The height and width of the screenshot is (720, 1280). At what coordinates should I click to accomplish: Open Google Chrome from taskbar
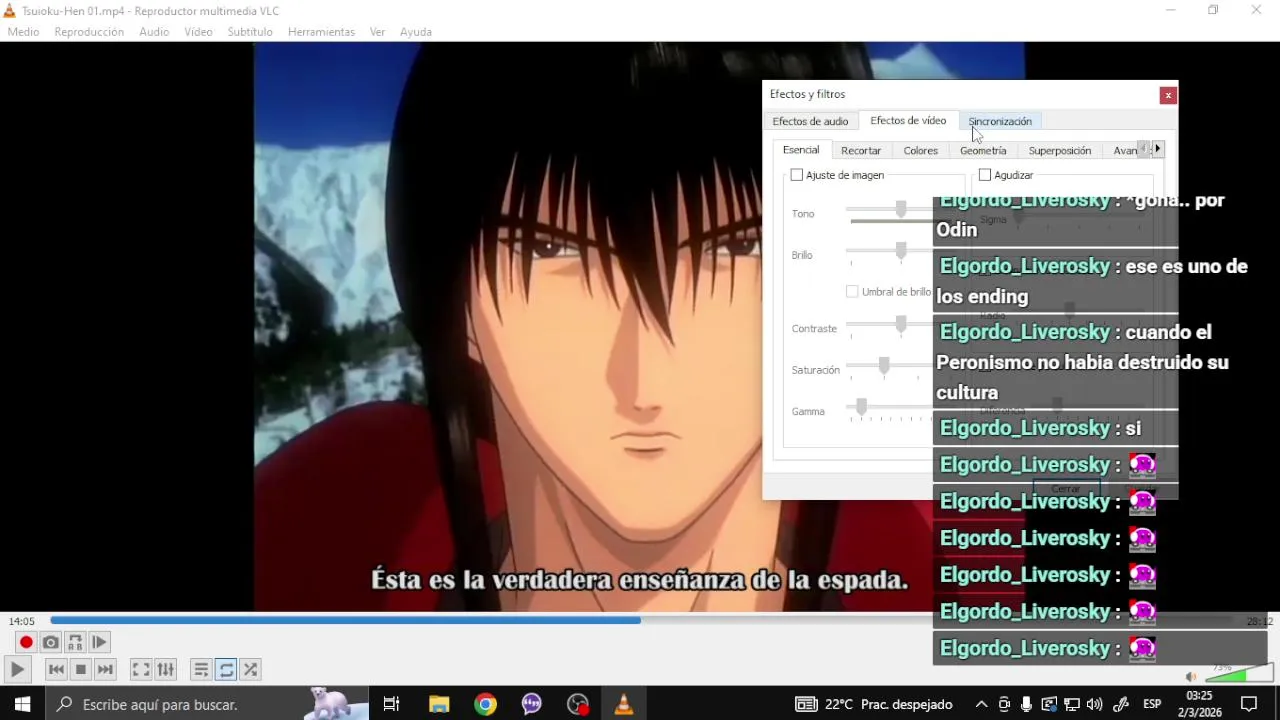tap(485, 704)
